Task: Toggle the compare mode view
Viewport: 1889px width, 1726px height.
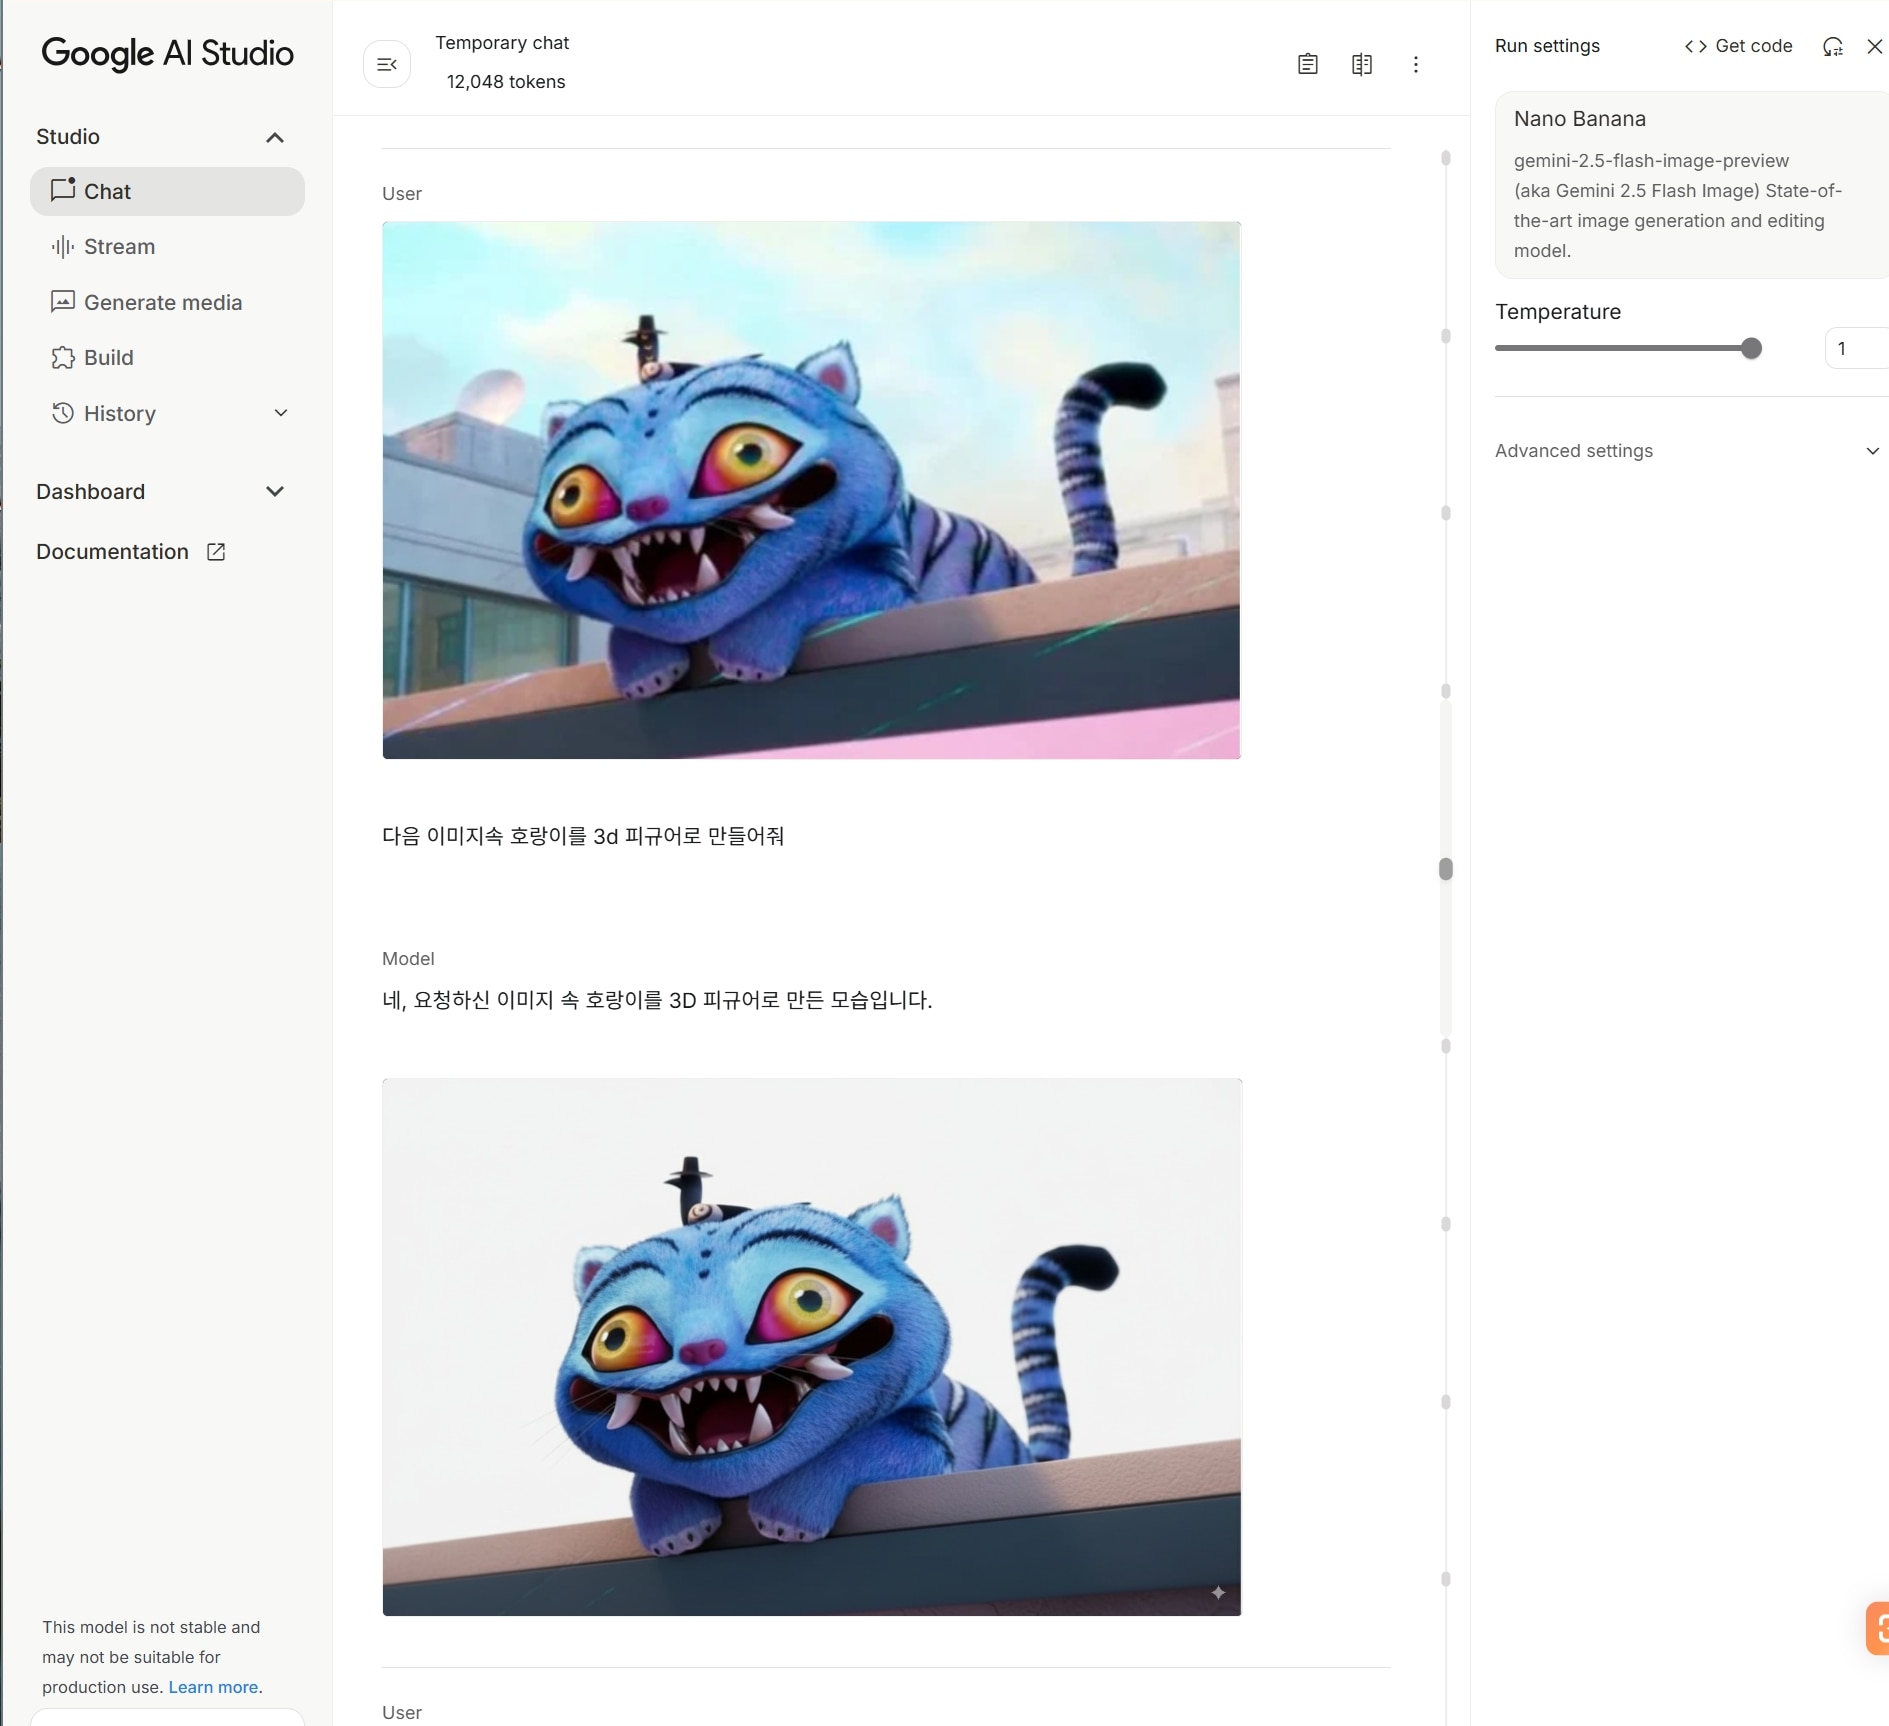Action: [1361, 64]
